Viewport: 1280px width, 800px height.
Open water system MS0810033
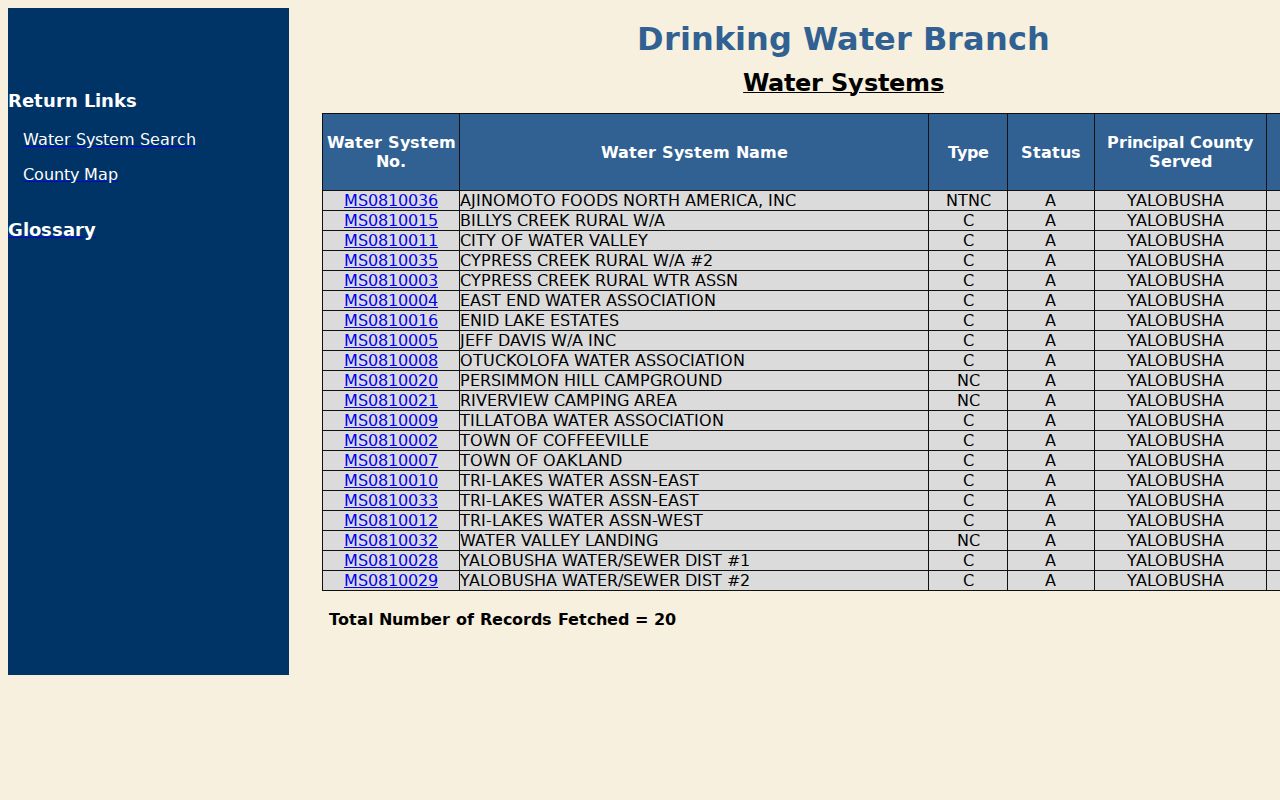point(391,500)
